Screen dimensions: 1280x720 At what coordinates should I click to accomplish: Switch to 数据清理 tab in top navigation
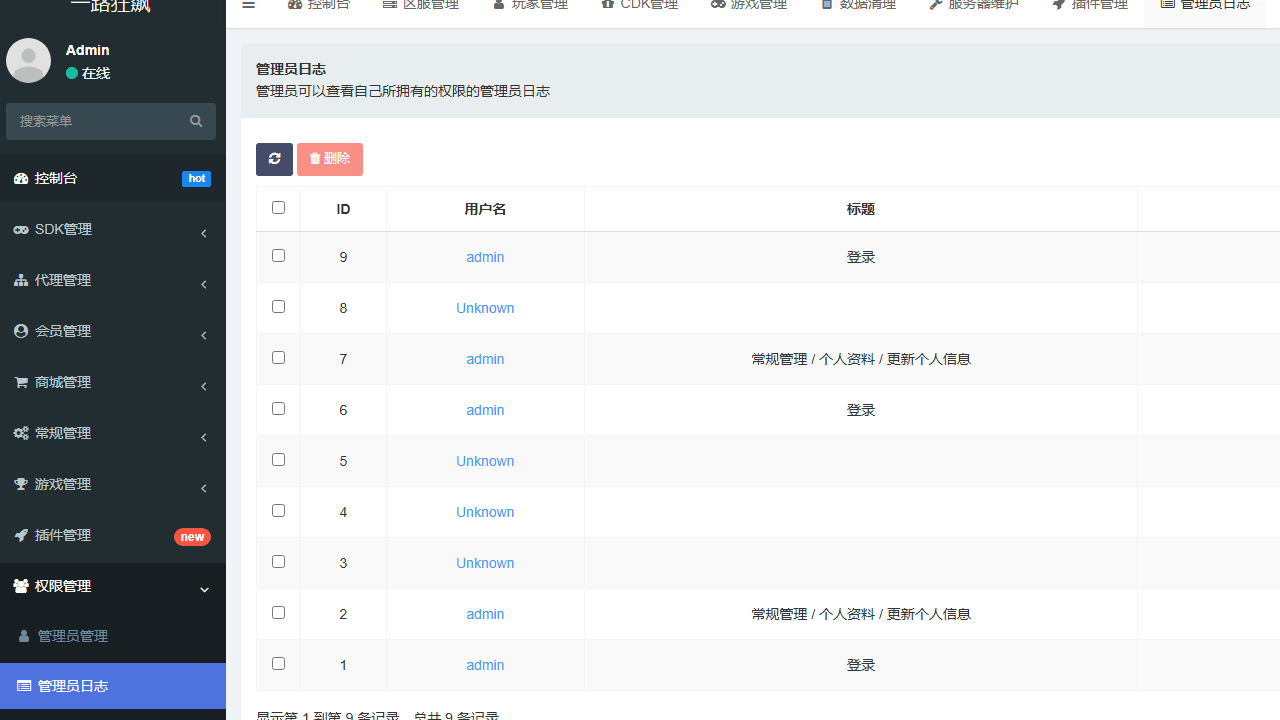pyautogui.click(x=858, y=6)
